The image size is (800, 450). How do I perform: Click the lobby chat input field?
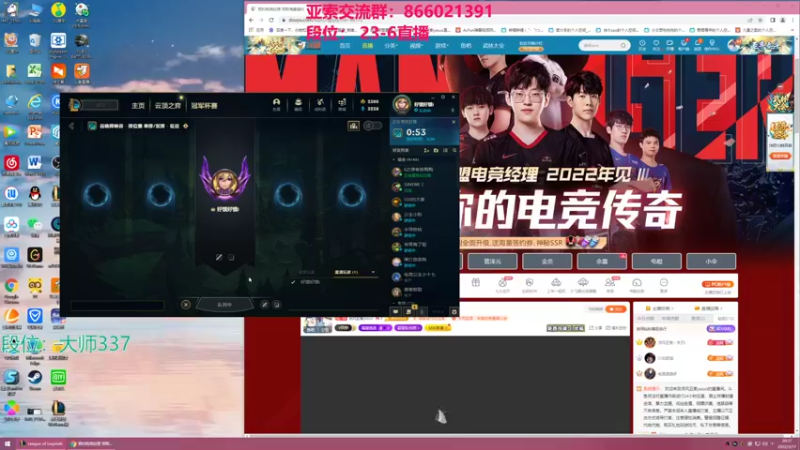tap(117, 306)
